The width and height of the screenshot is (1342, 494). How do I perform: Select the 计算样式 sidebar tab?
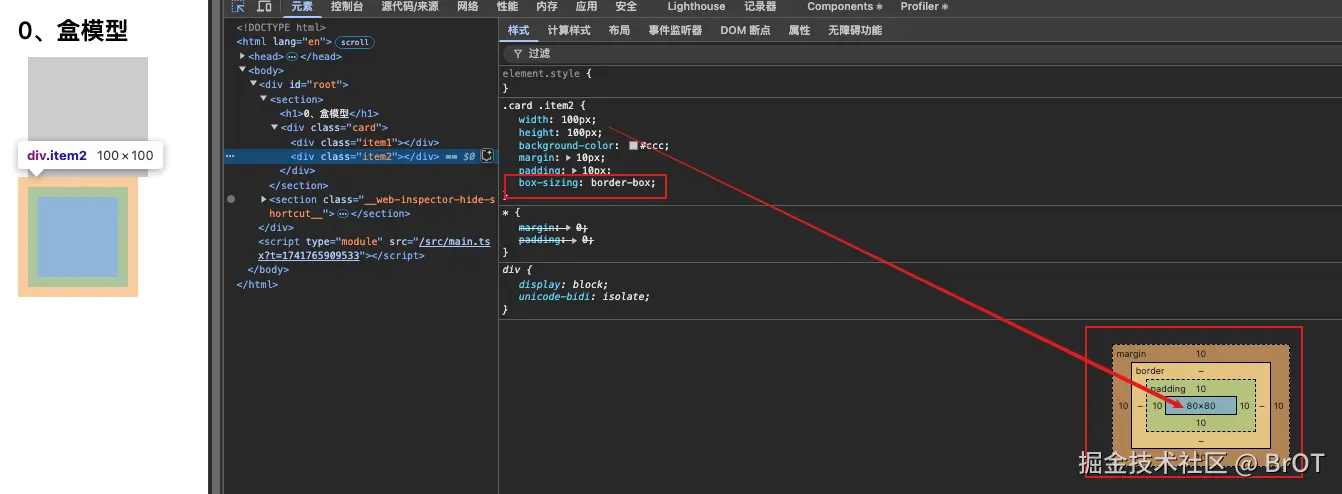568,31
